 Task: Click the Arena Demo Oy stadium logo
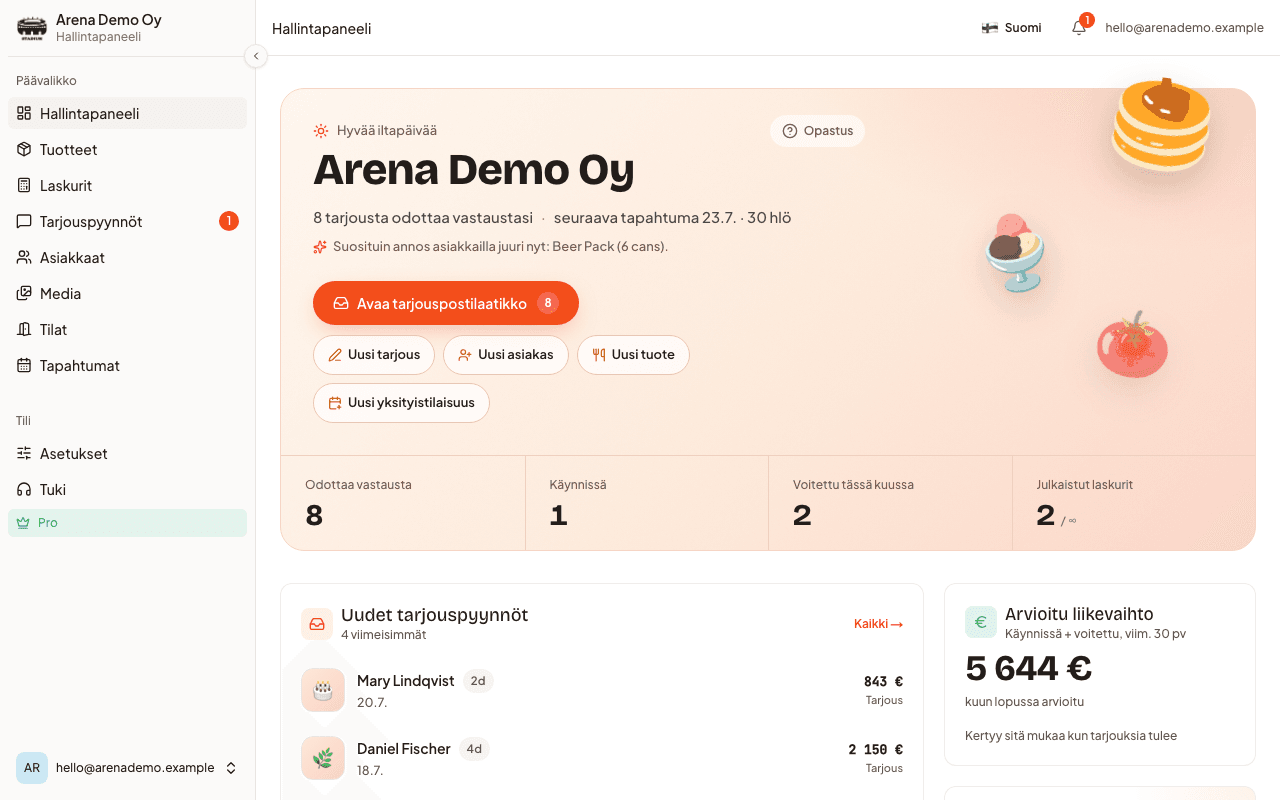tap(32, 28)
